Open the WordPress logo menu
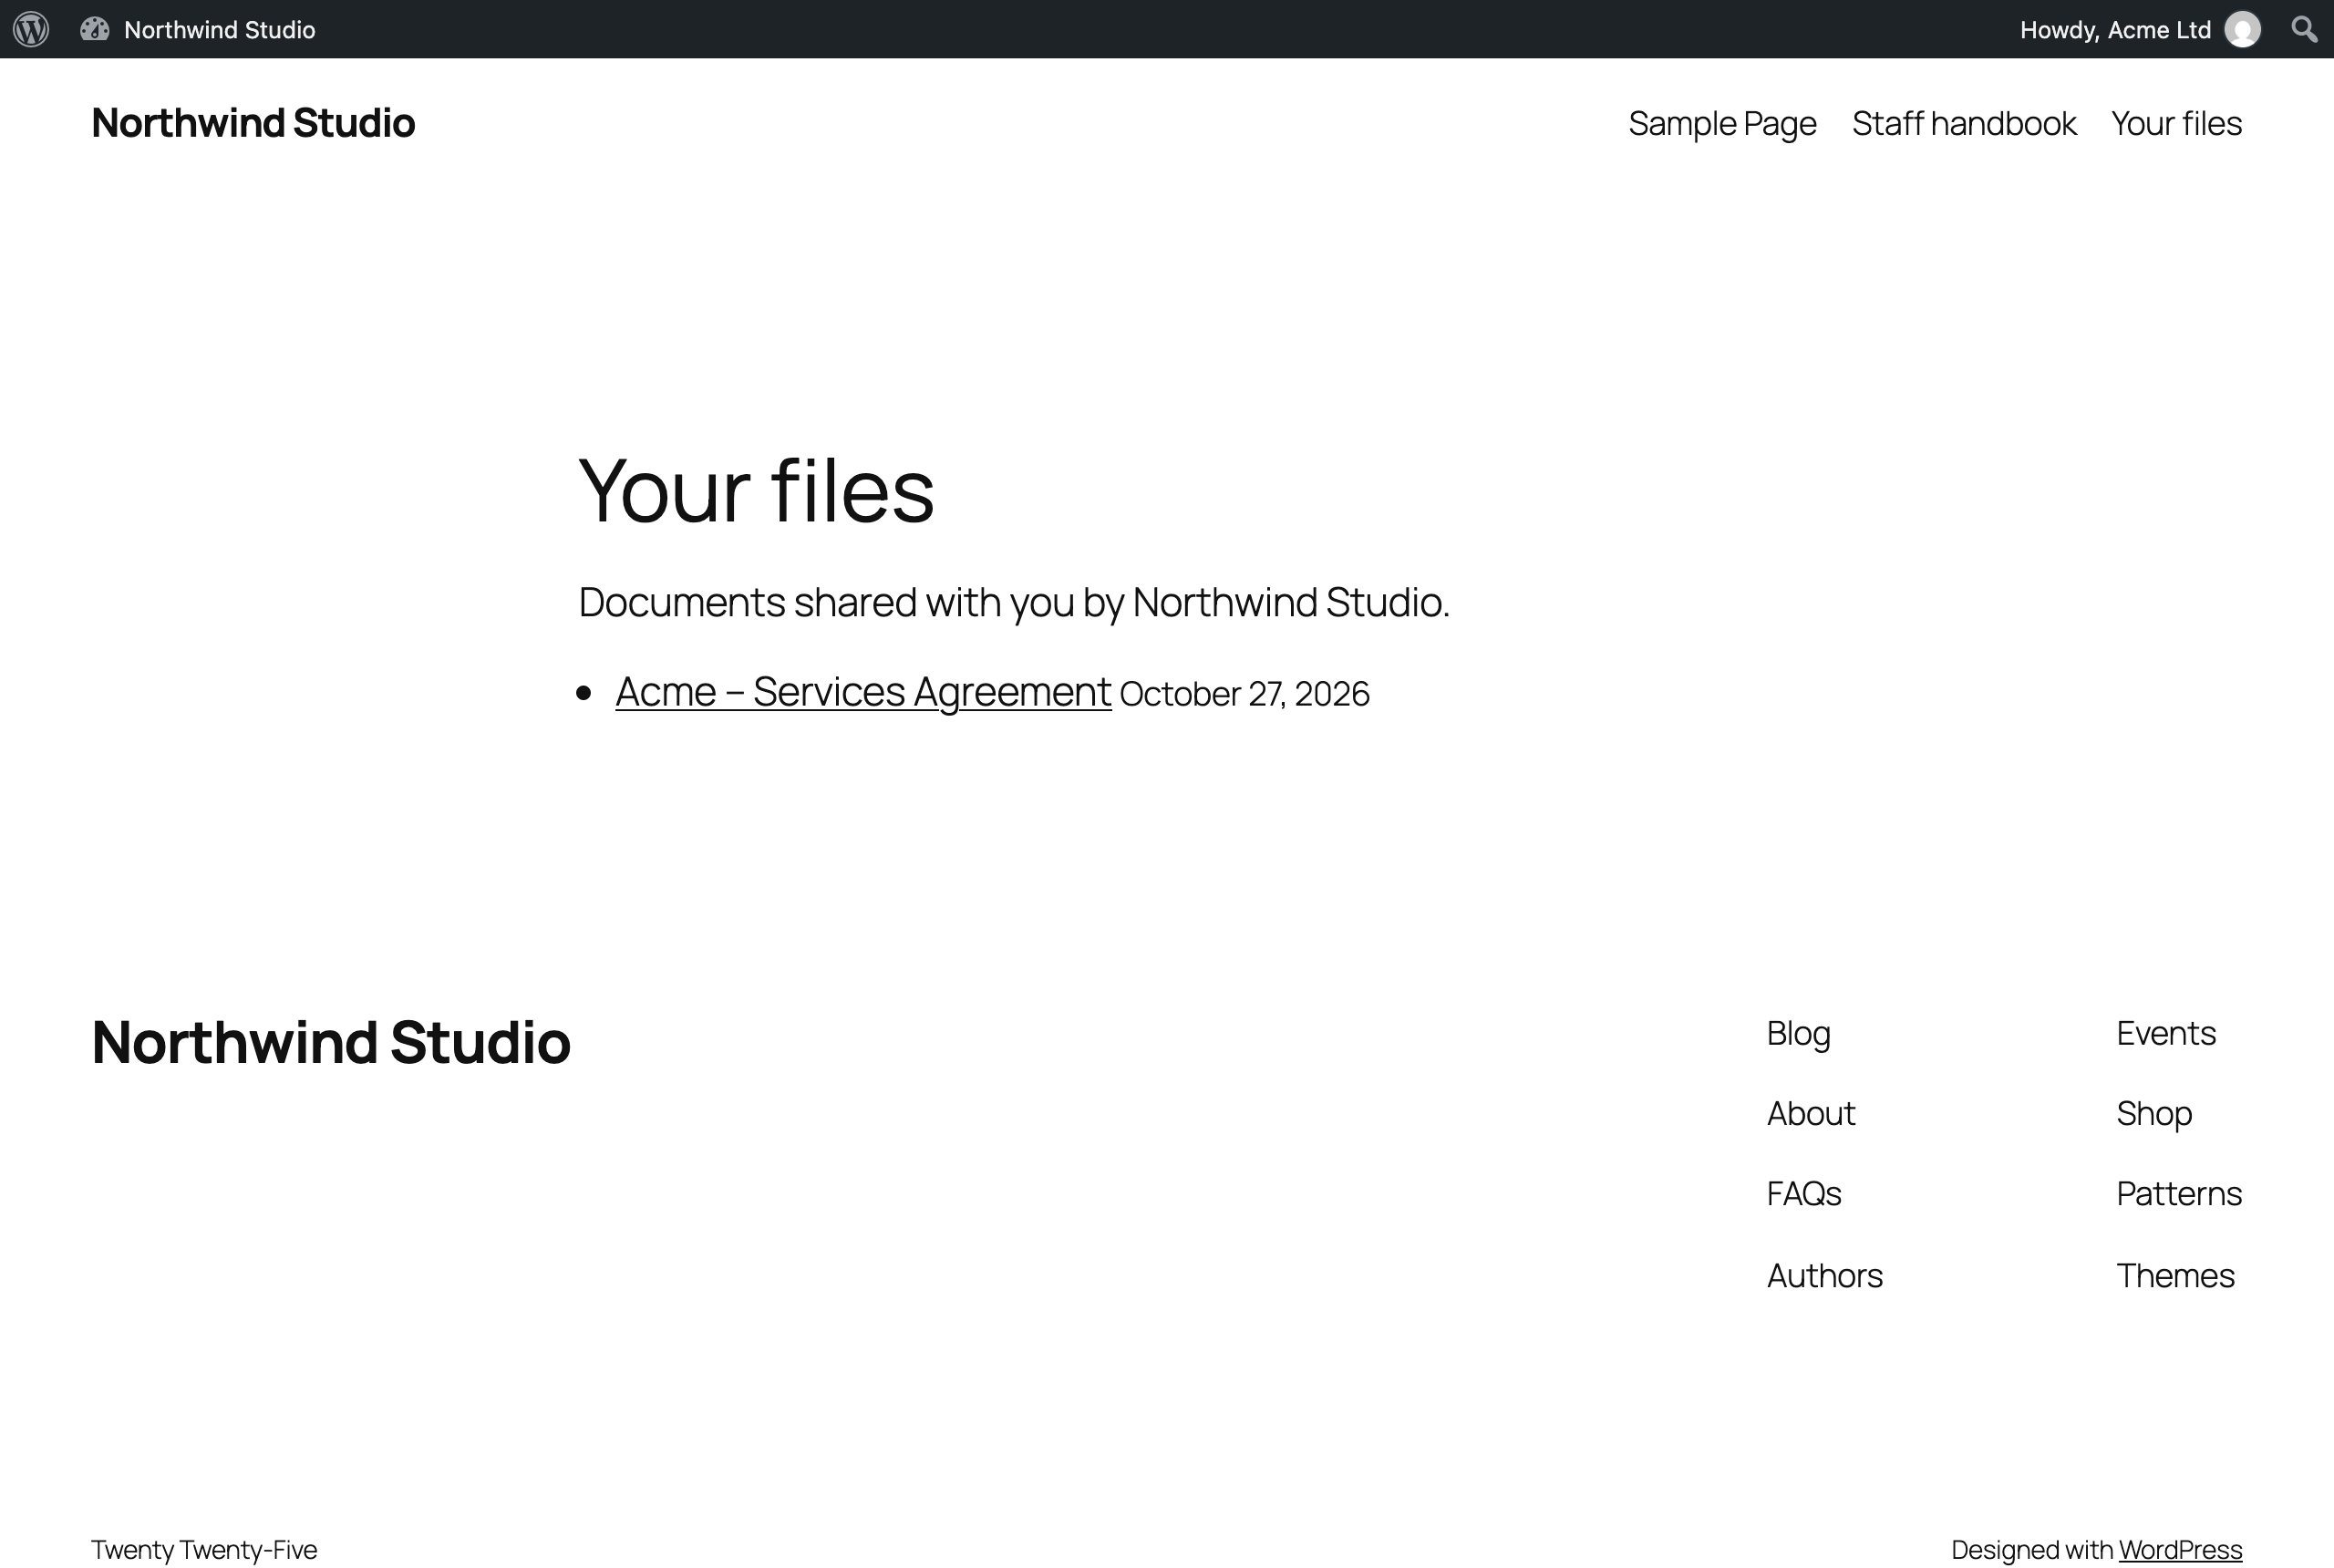This screenshot has height=1568, width=2334. click(31, 29)
